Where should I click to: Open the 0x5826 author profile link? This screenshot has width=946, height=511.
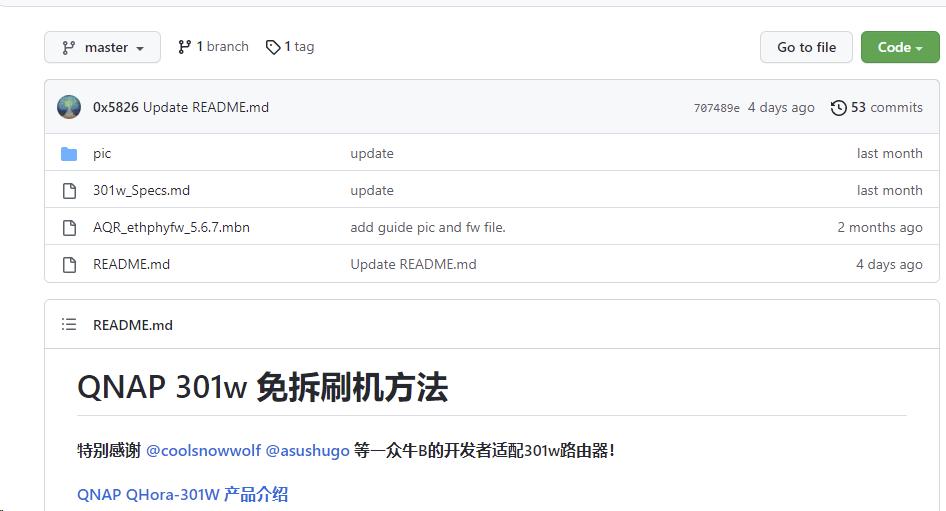tap(115, 107)
